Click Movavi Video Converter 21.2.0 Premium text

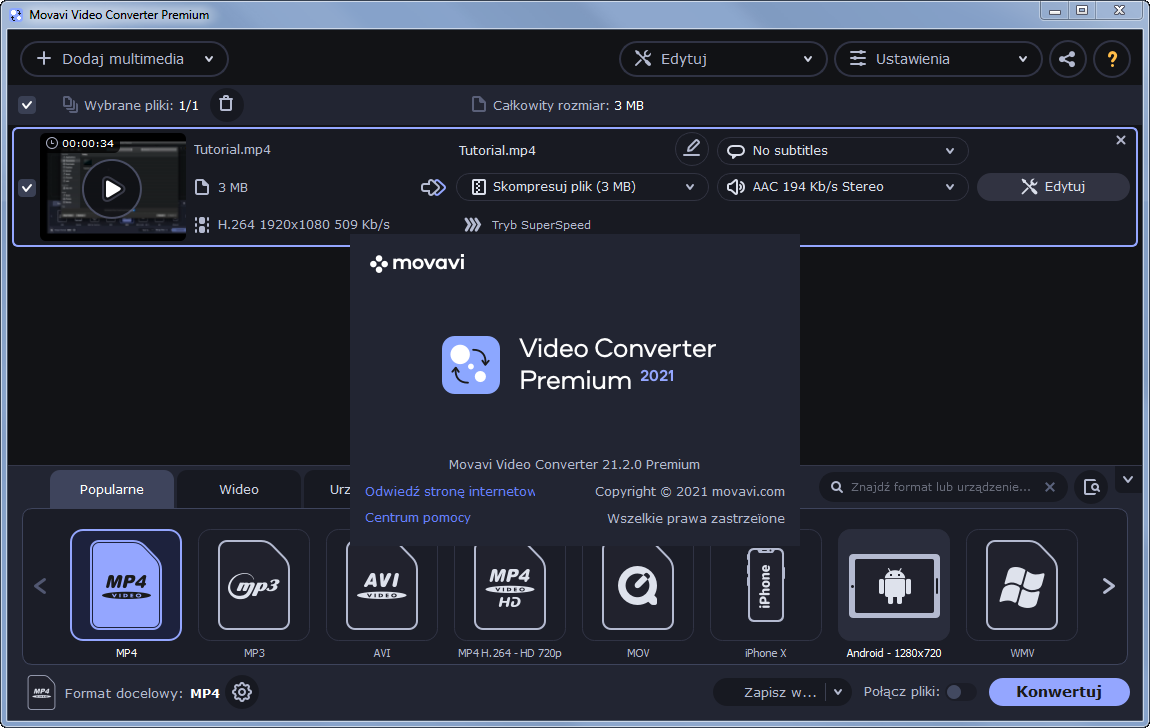coord(574,464)
